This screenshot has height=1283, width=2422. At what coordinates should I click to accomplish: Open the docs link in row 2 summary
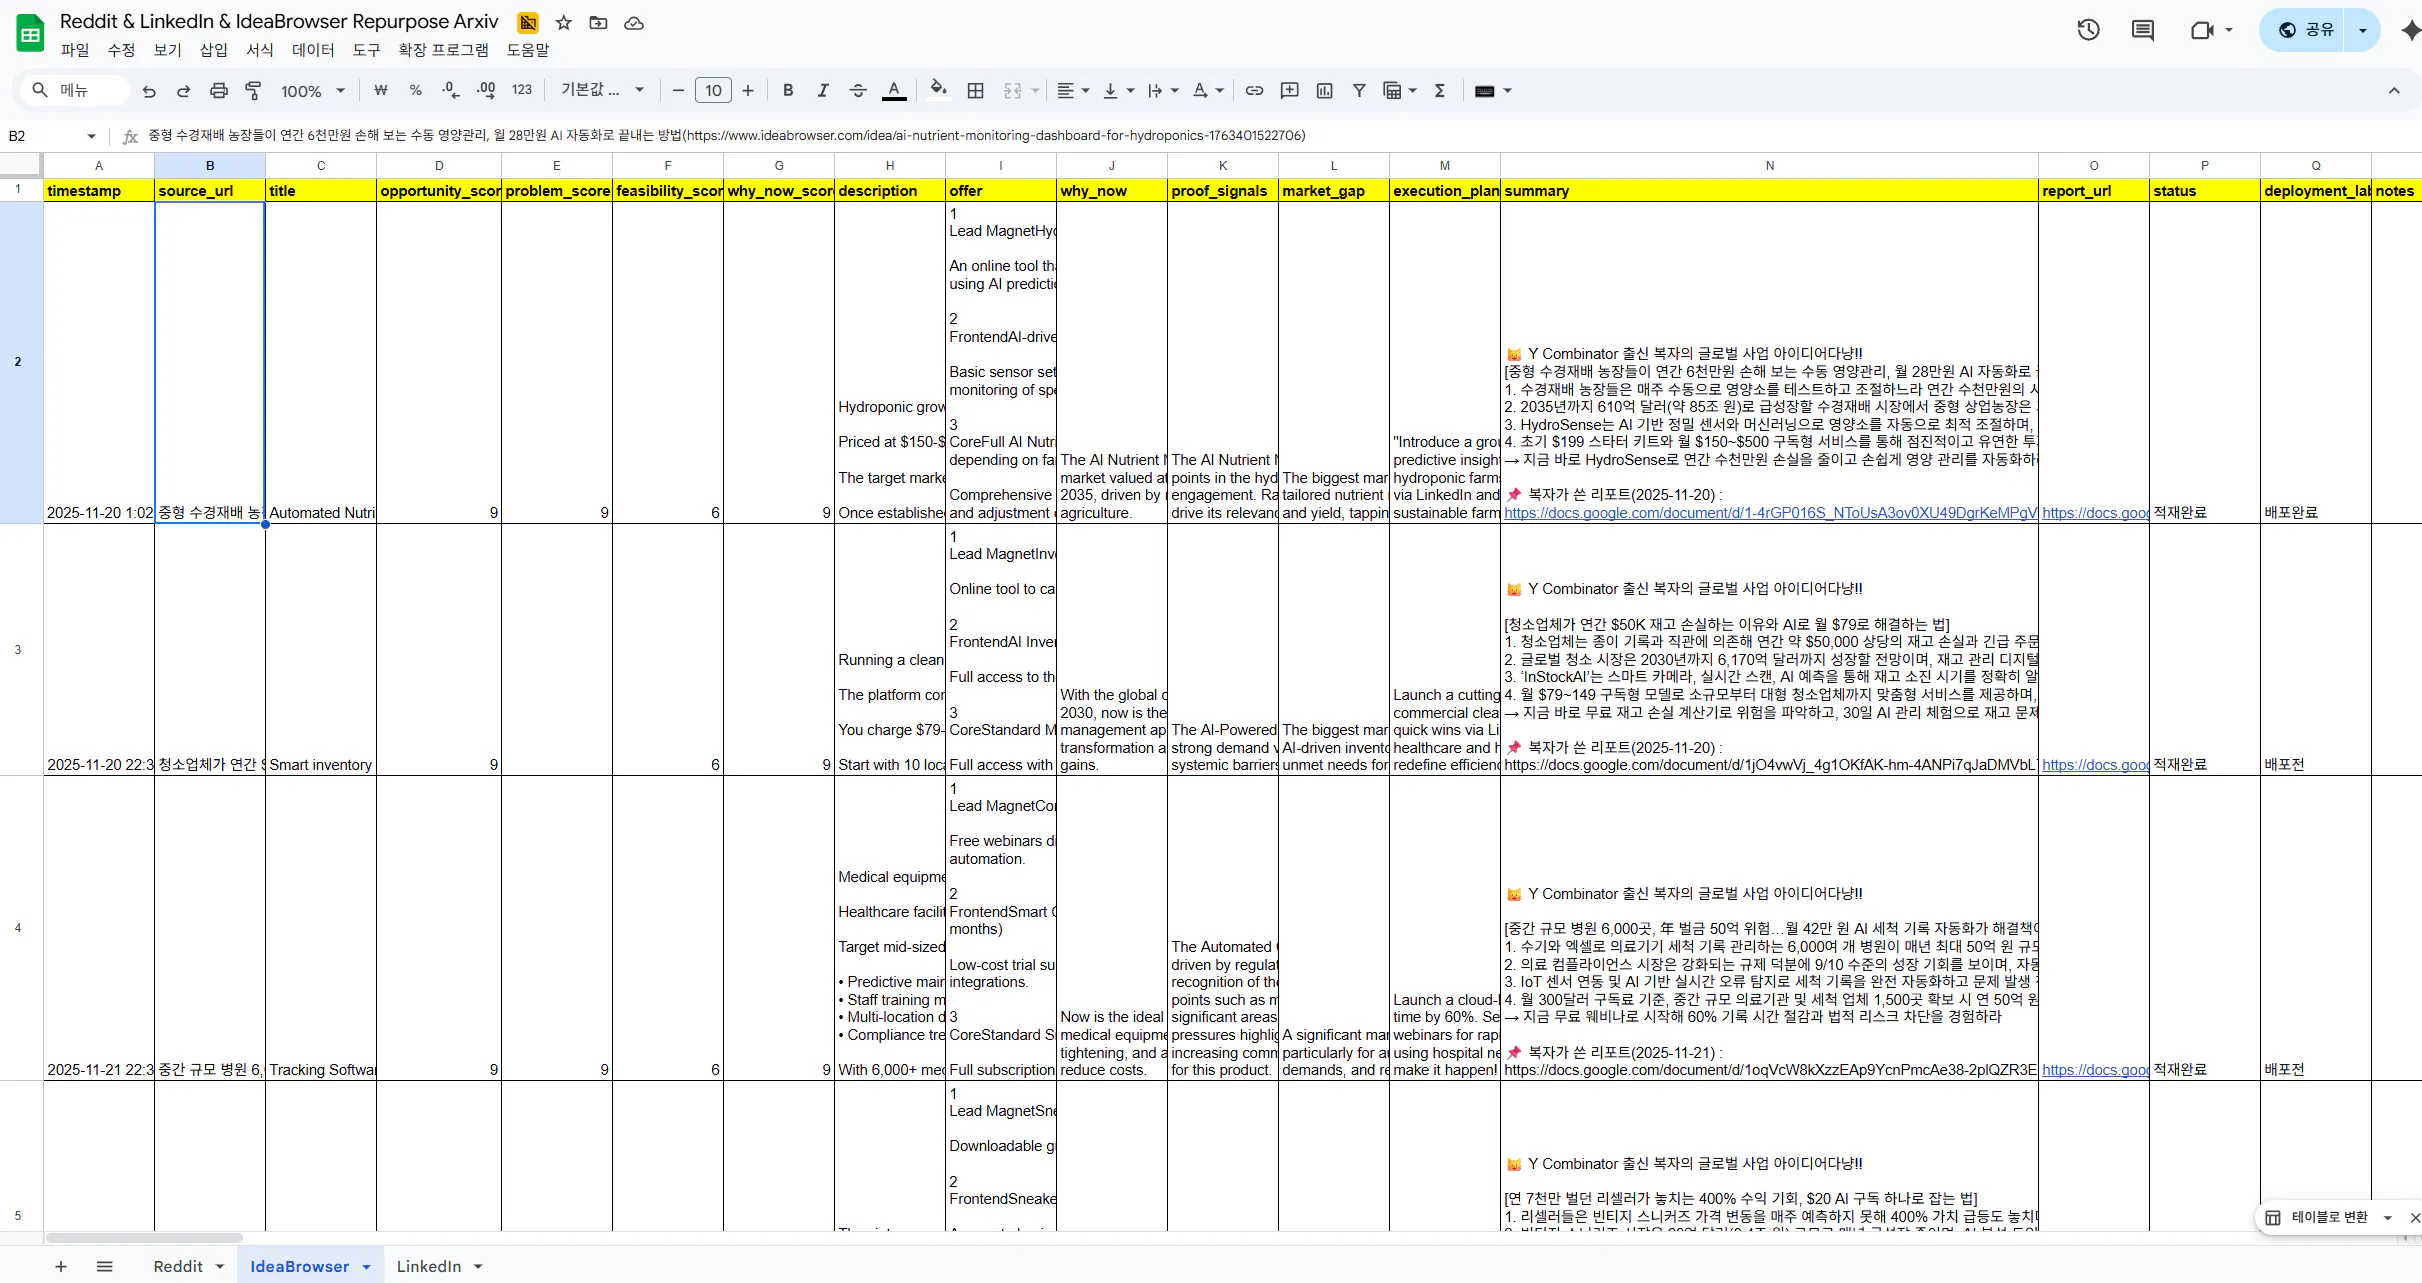click(1770, 513)
